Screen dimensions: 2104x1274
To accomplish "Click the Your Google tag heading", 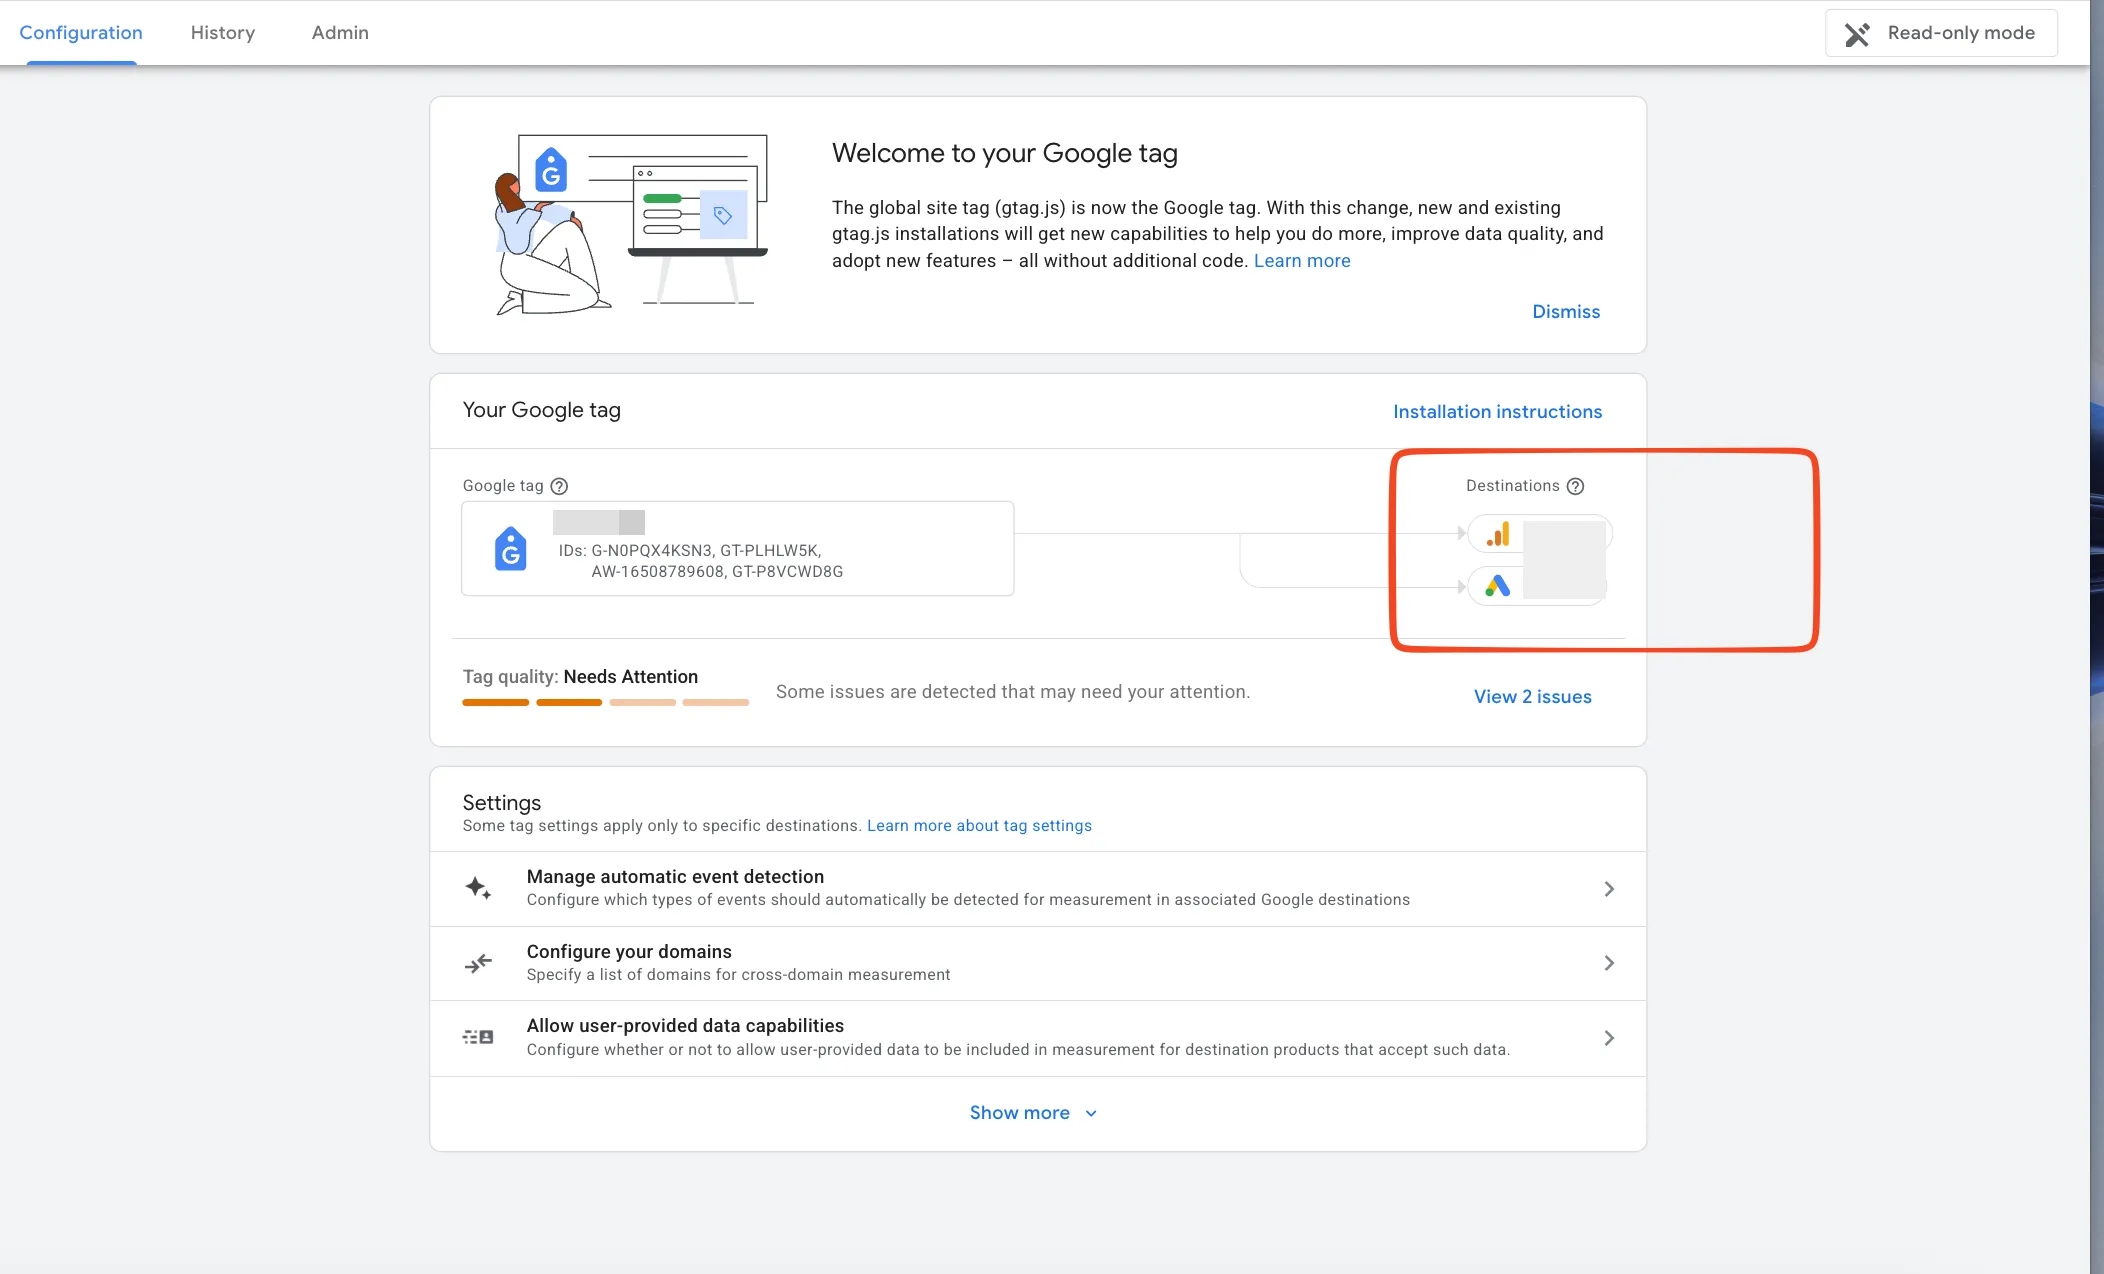I will click(x=541, y=410).
